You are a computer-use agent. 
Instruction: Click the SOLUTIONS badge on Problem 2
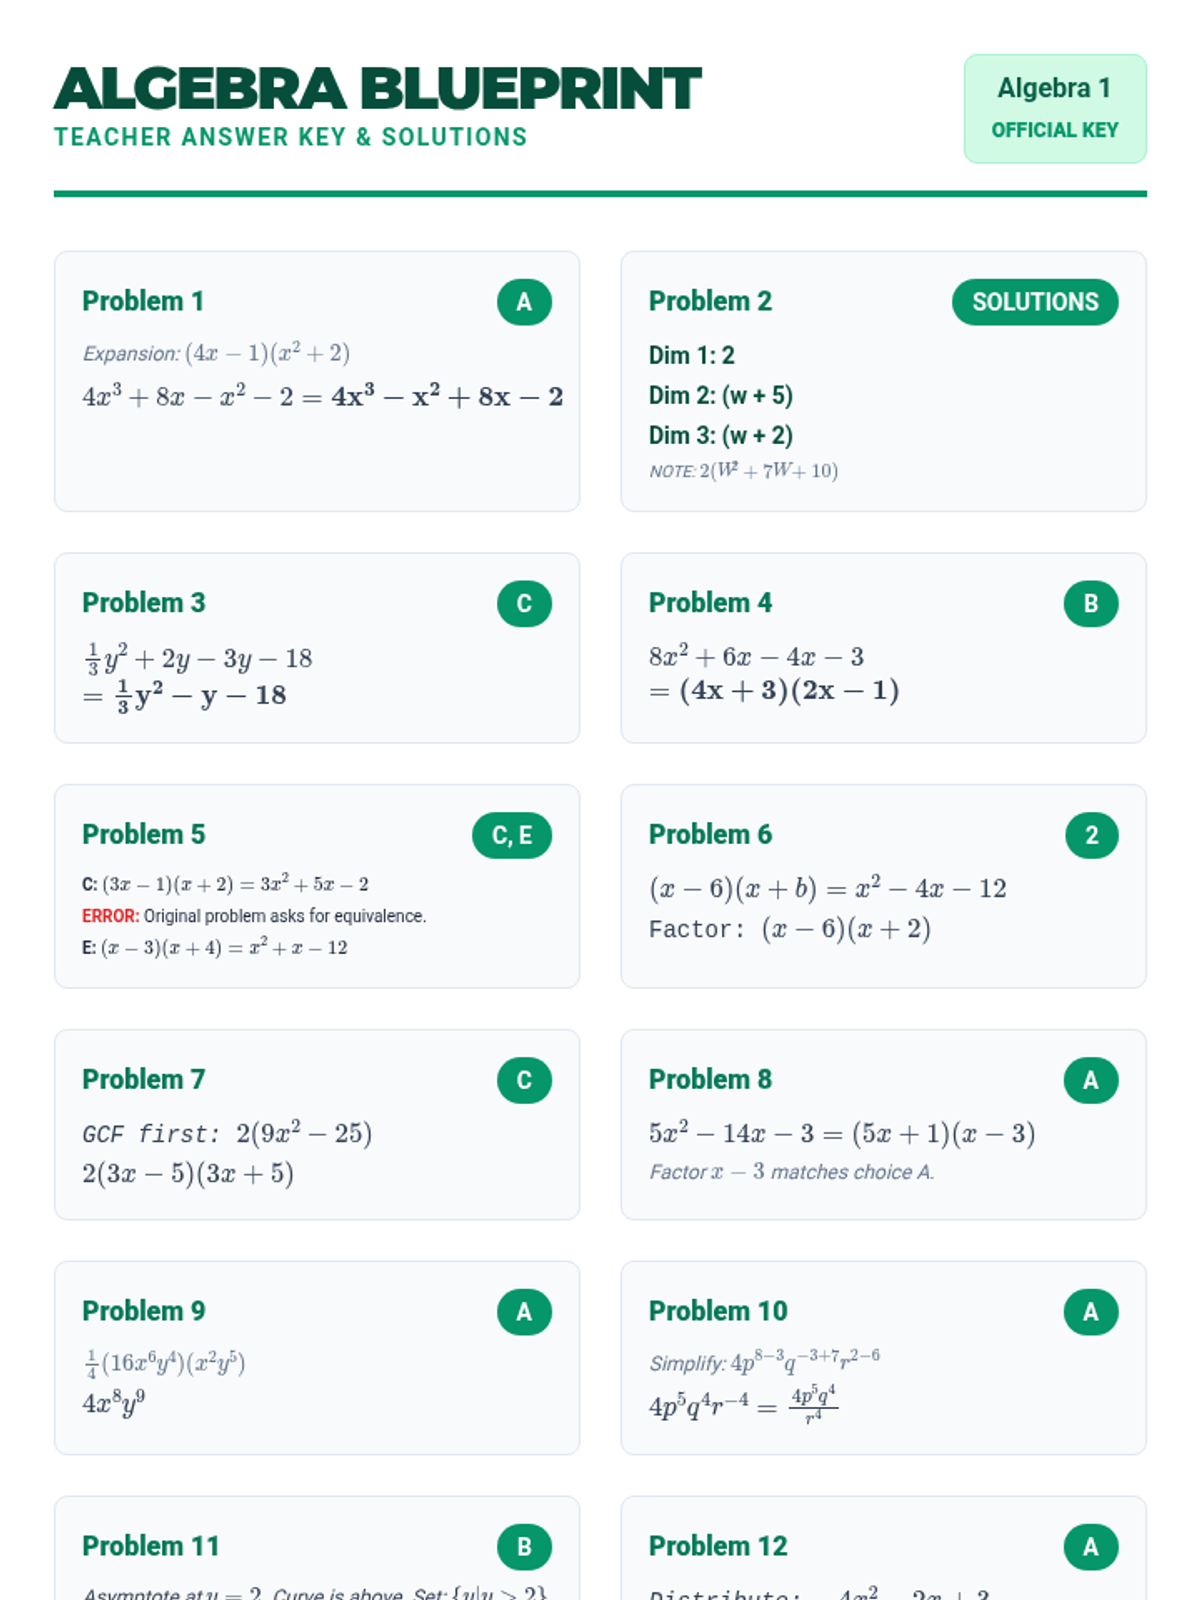pyautogui.click(x=1034, y=302)
